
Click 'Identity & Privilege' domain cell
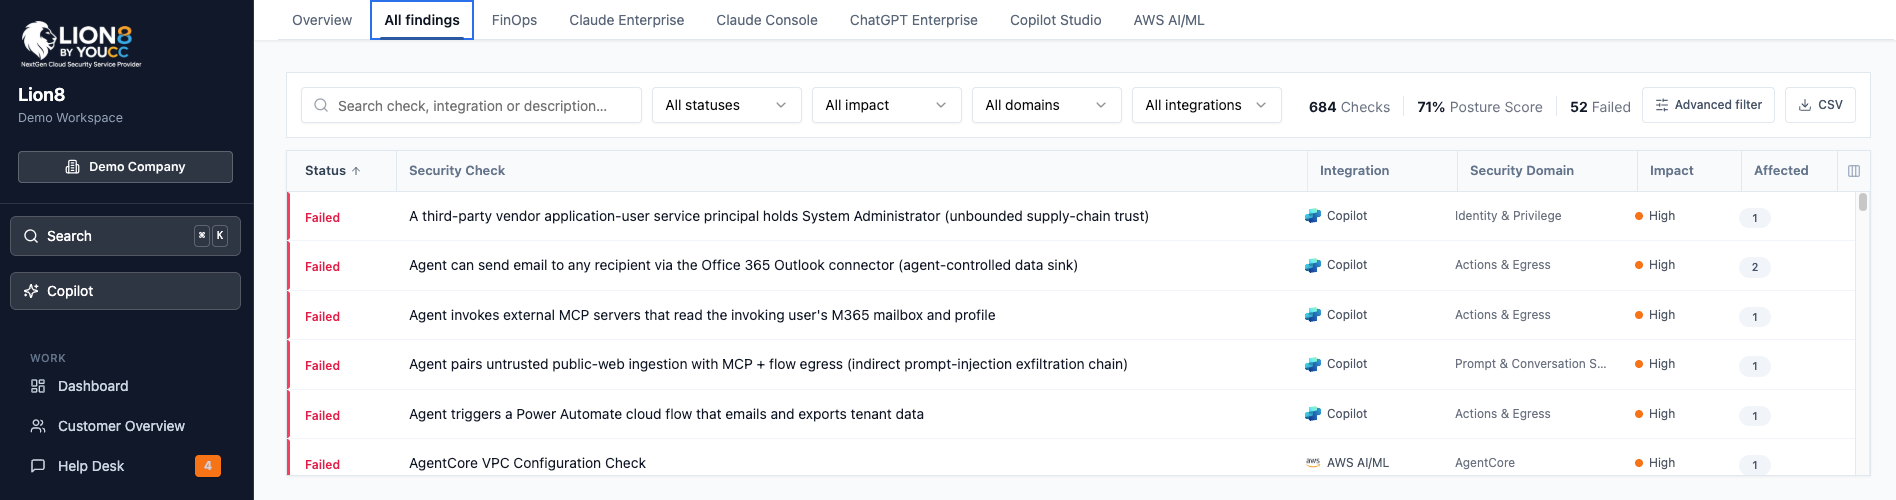pos(1508,216)
